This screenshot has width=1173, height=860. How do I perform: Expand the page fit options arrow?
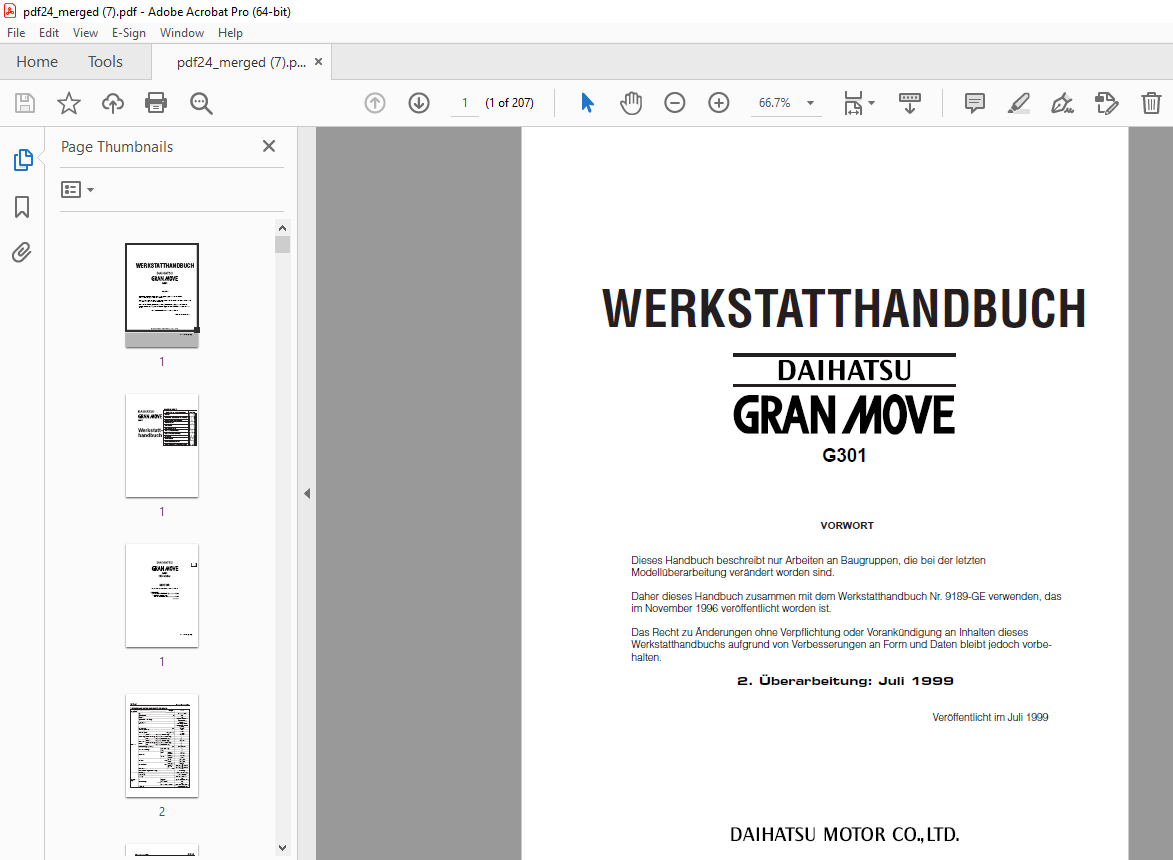coord(872,103)
